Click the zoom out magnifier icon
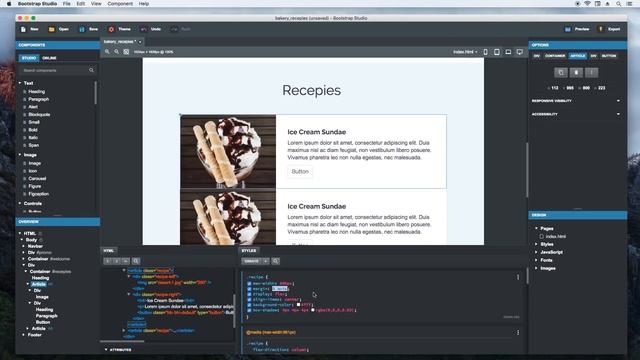Screen dimensions: 640x360 coord(116,52)
